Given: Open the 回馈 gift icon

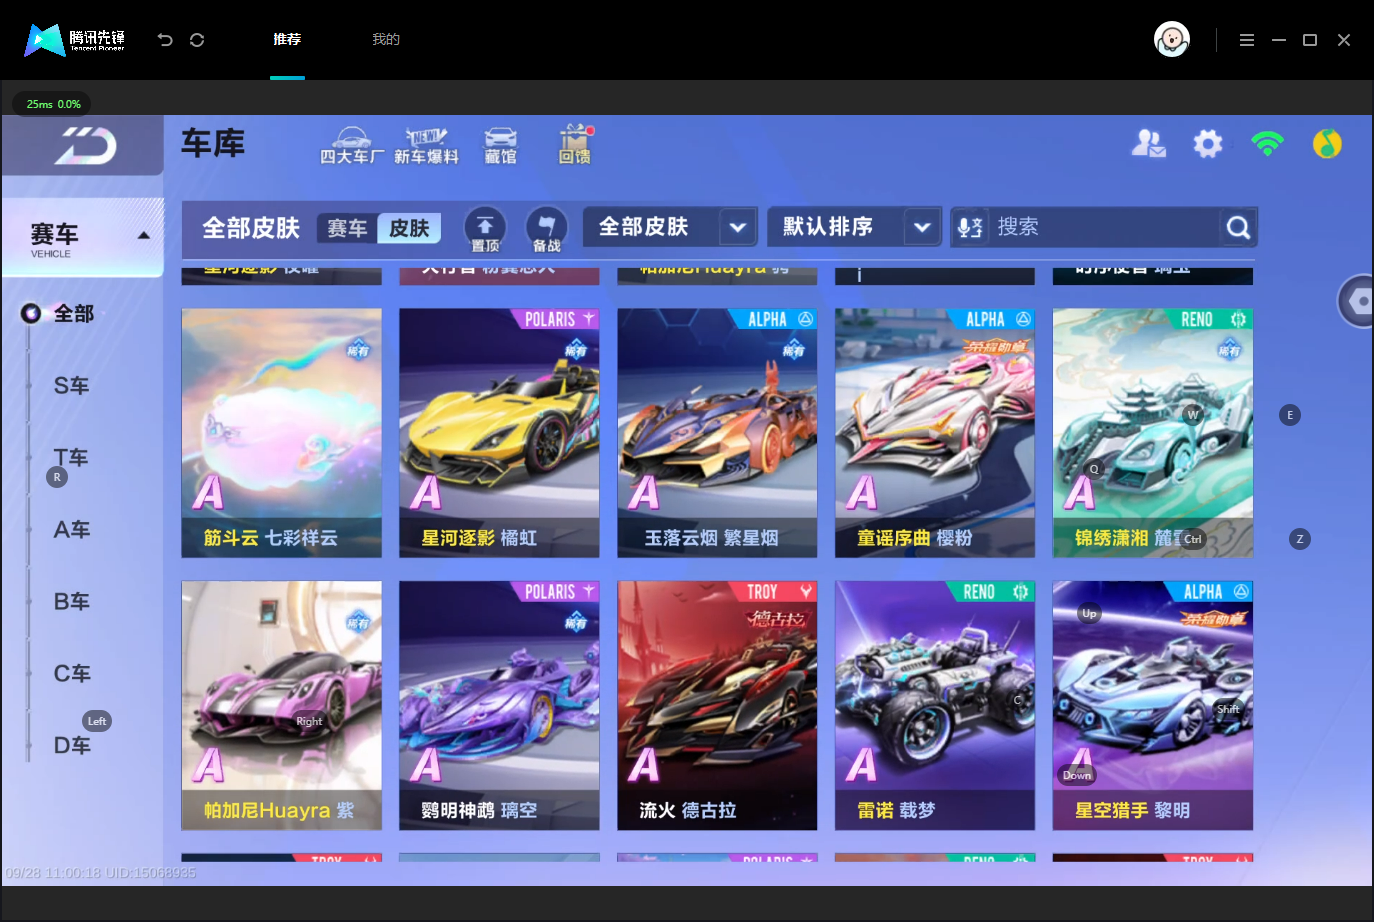Looking at the screenshot, I should (x=575, y=145).
